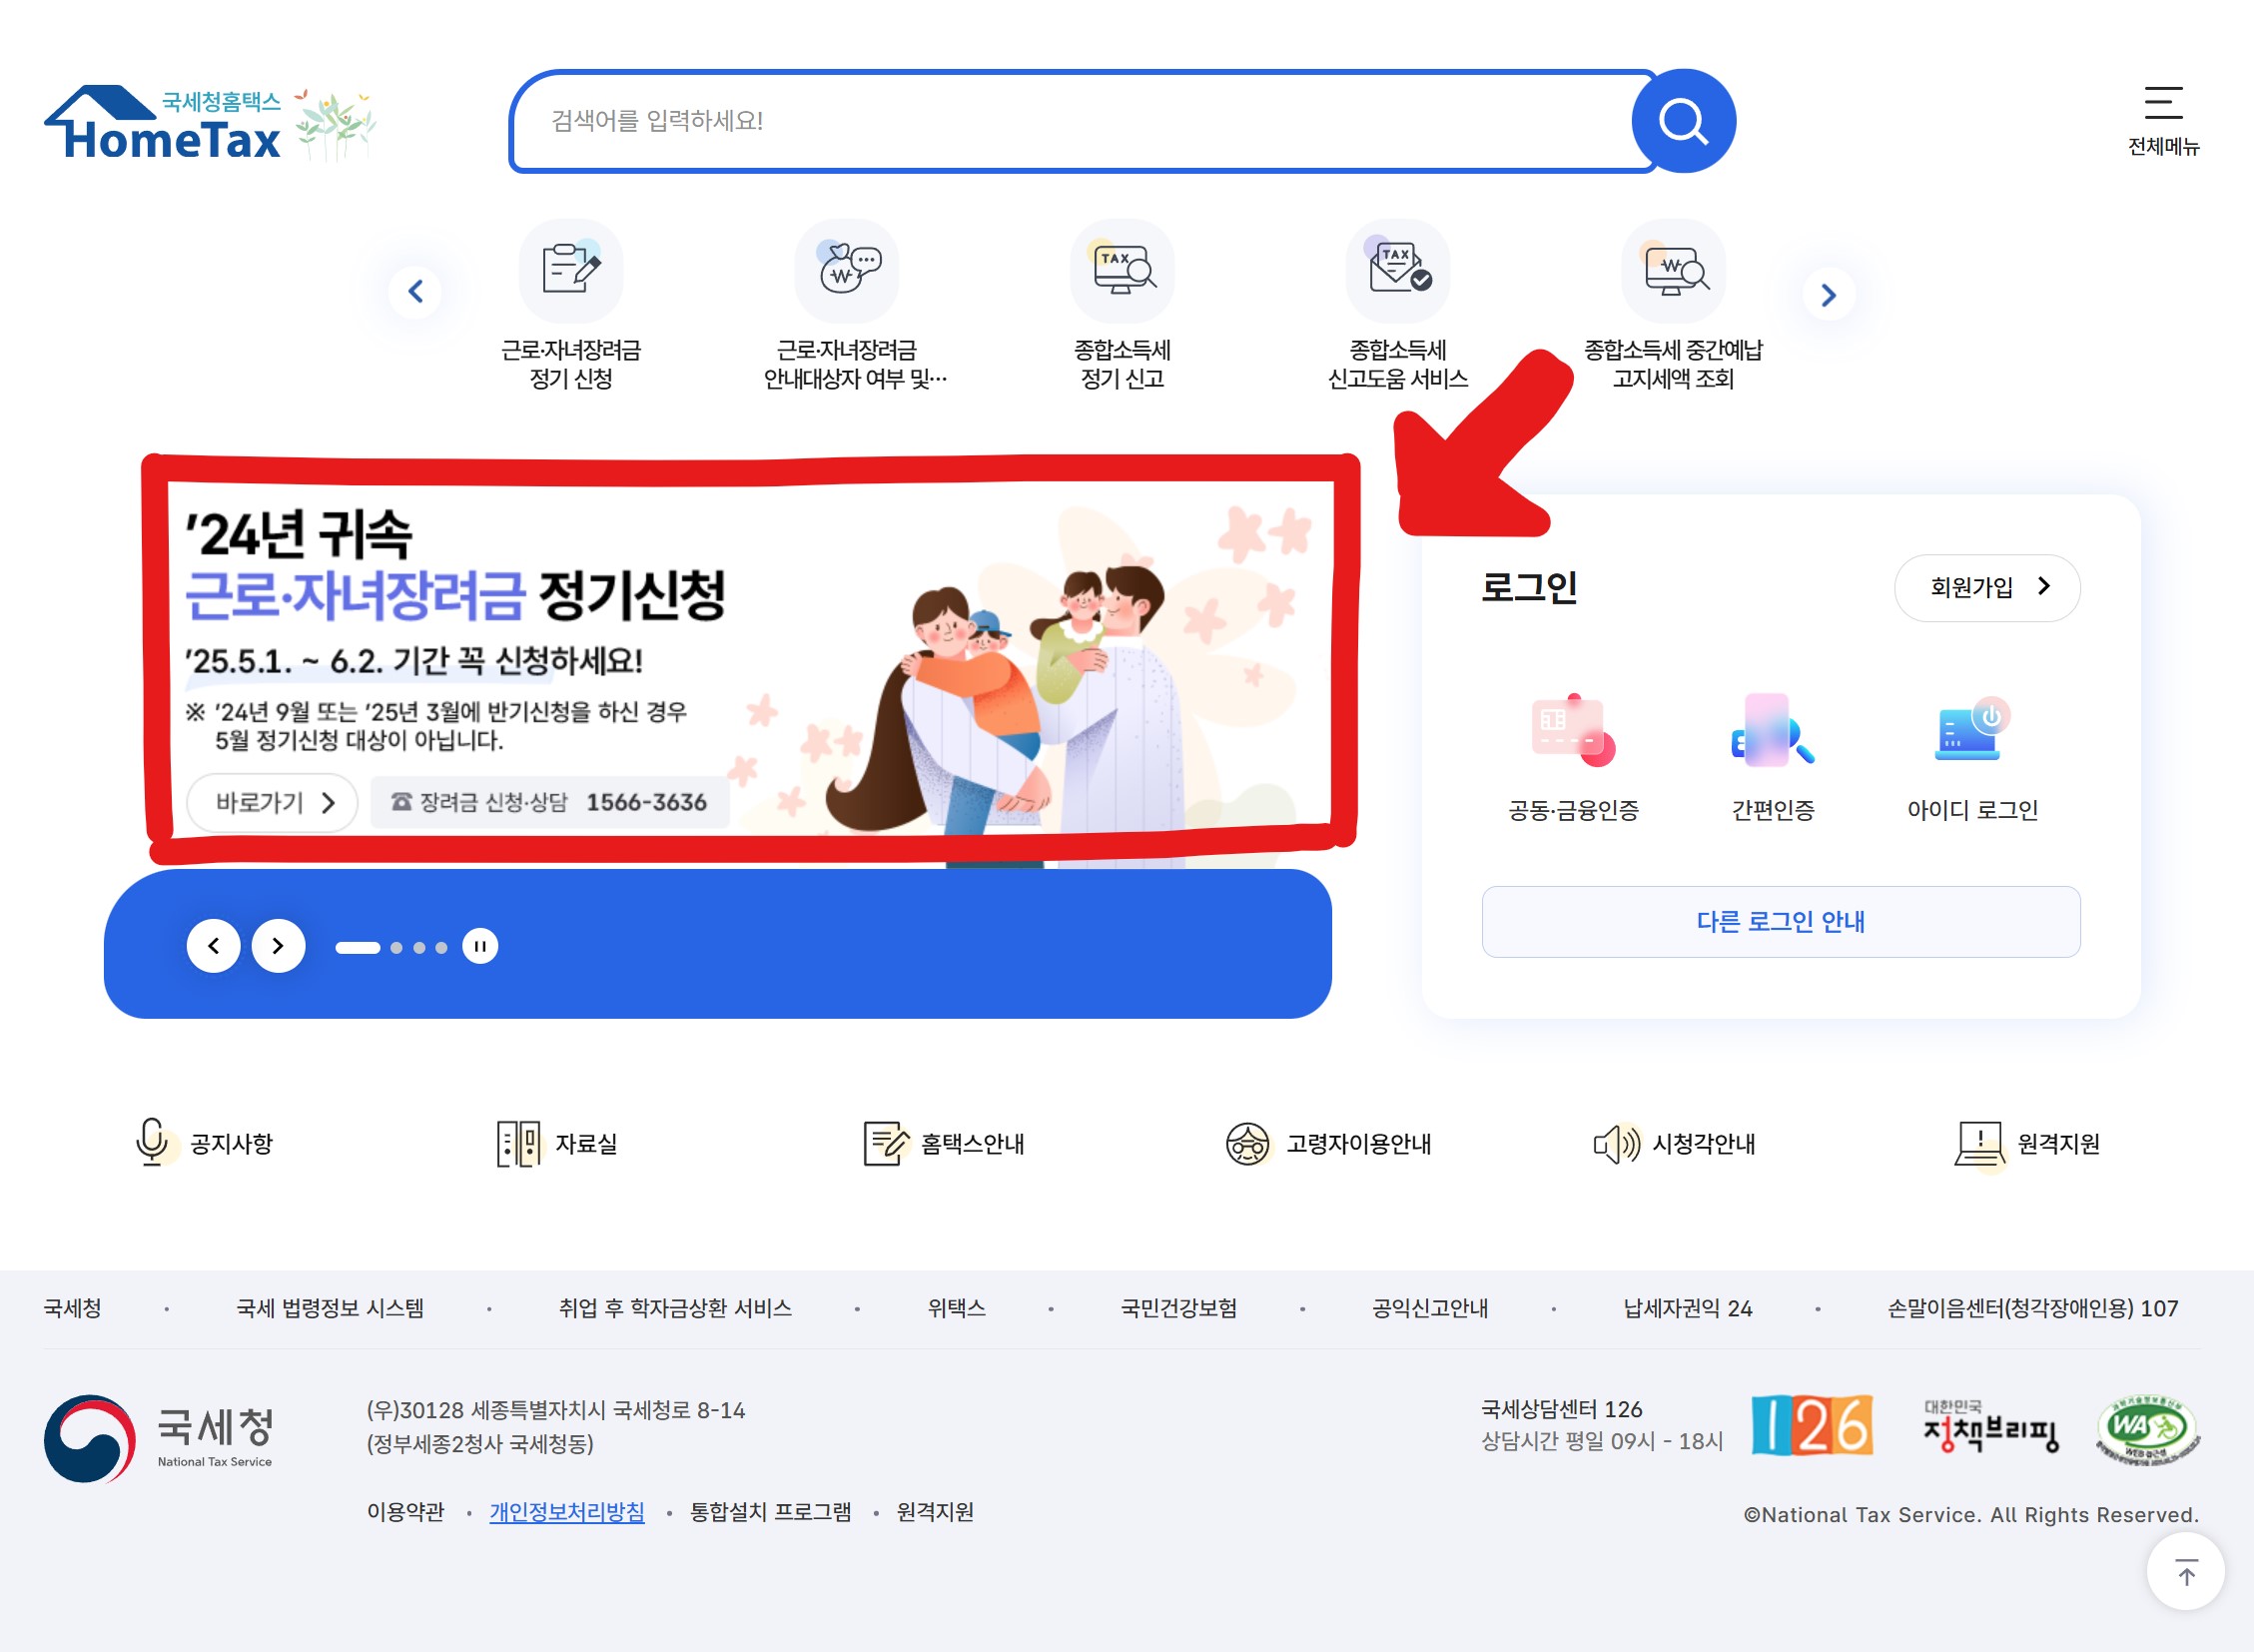Open 종합소득세 중간예납 고지세액 조회 icon
Viewport: 2254px width, 1652px height.
(1673, 271)
